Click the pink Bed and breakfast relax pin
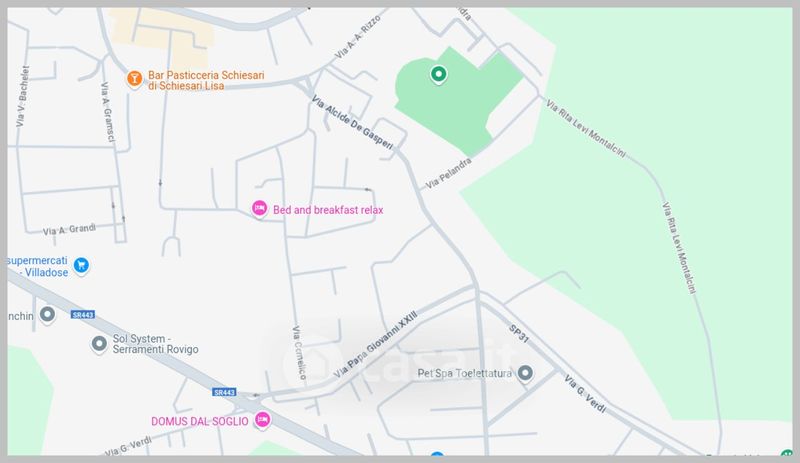The width and height of the screenshot is (800, 463). point(259,208)
